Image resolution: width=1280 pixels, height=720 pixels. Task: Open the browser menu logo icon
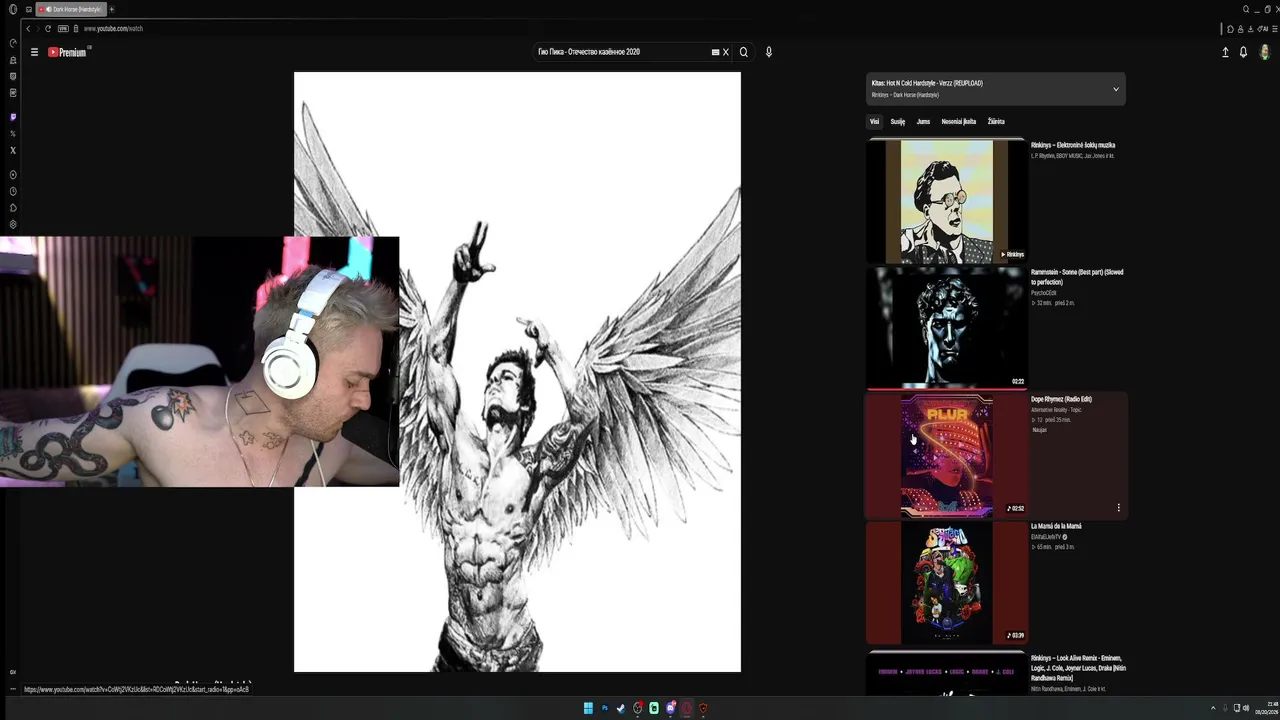click(x=12, y=9)
